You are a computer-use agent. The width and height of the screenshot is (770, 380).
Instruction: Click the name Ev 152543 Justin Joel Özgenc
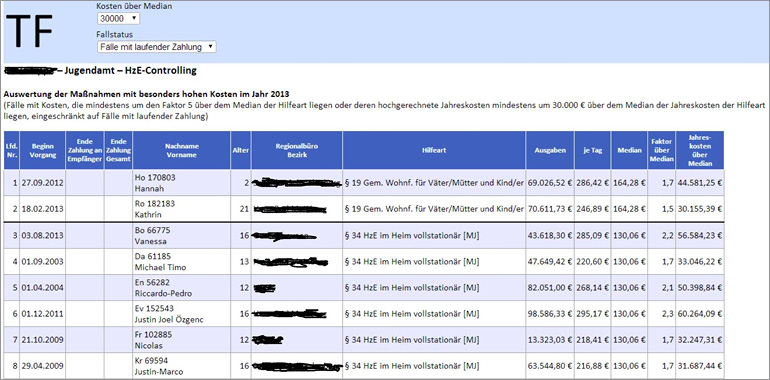coord(168,314)
